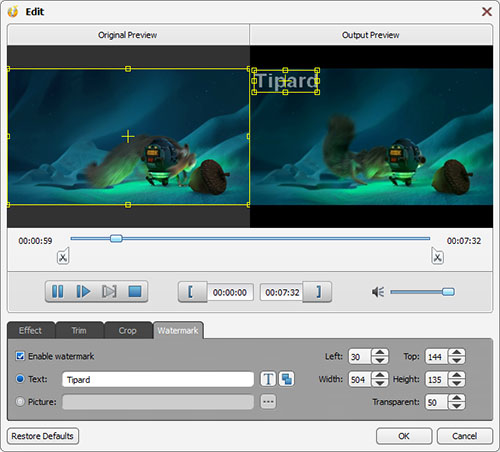Increase the Left value with up arrow
Image resolution: width=500 pixels, height=452 pixels.
(380, 353)
